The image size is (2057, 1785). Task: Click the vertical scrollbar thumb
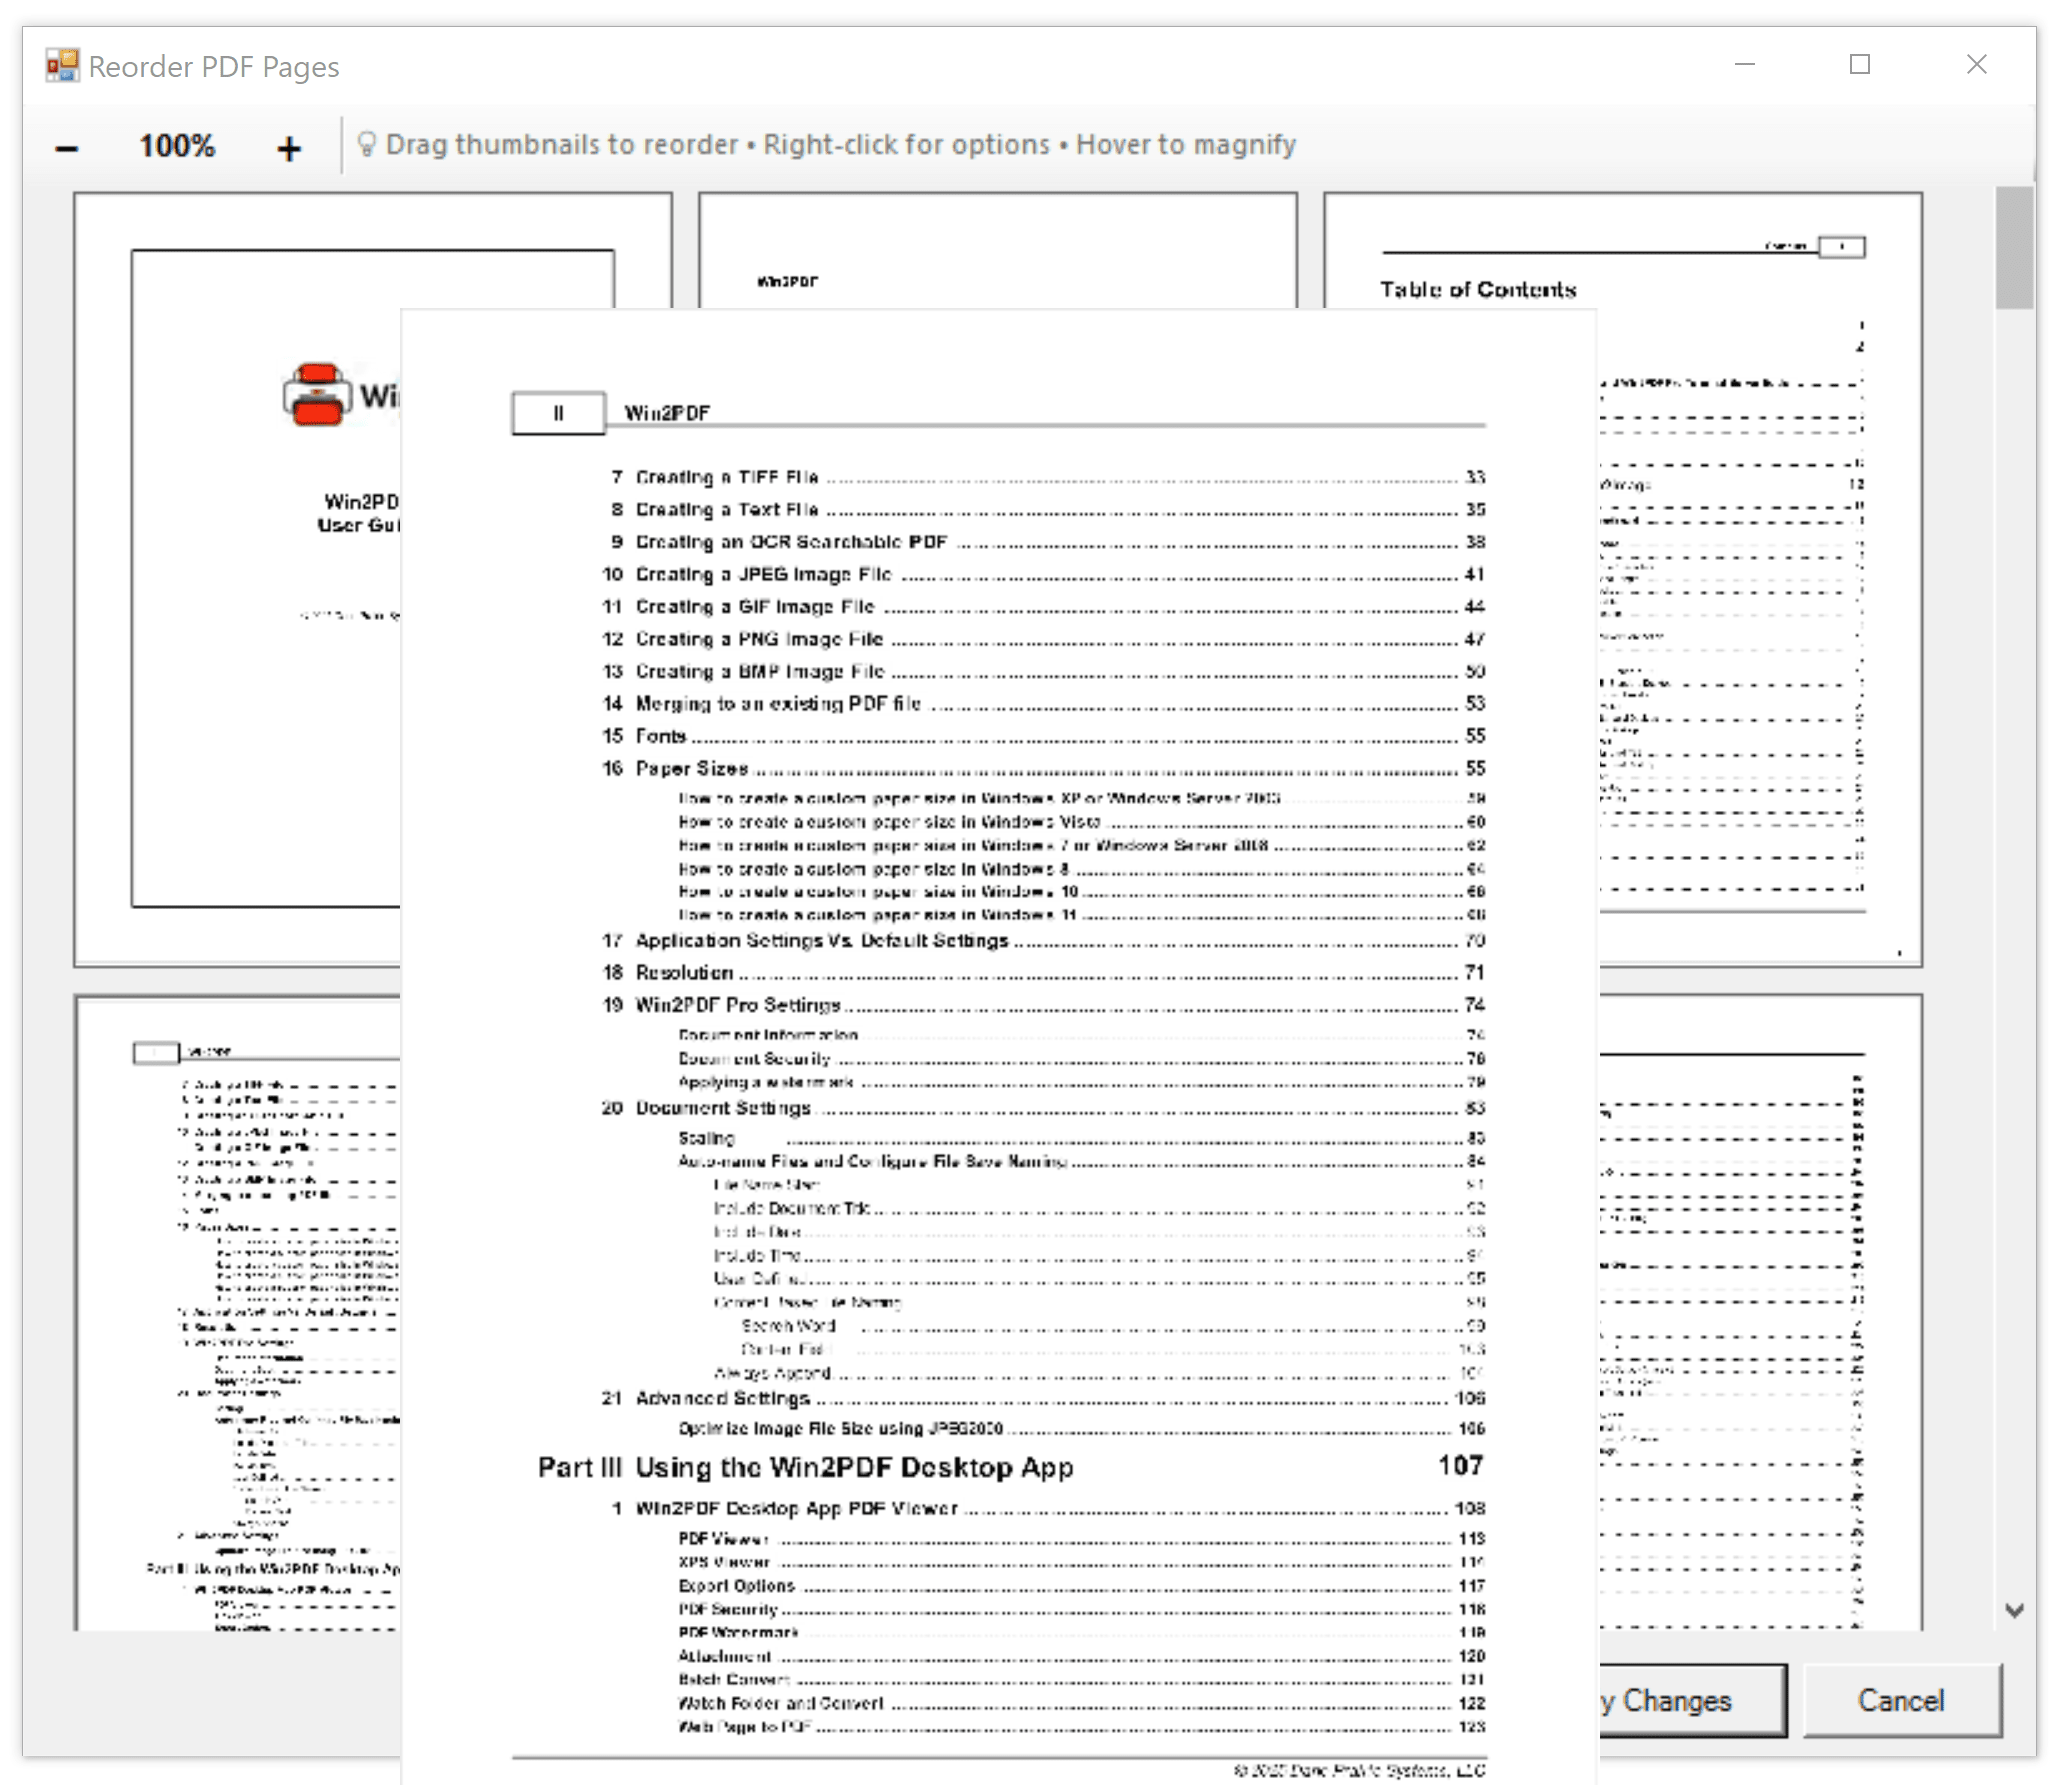click(x=2014, y=248)
